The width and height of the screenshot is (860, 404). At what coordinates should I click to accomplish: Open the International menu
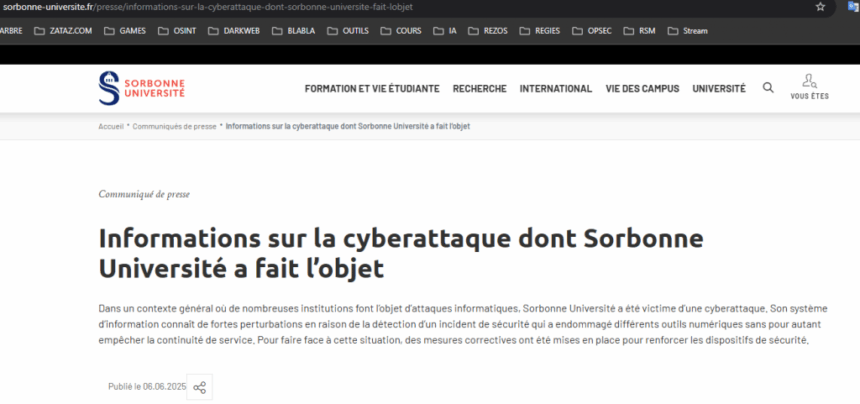click(x=556, y=89)
